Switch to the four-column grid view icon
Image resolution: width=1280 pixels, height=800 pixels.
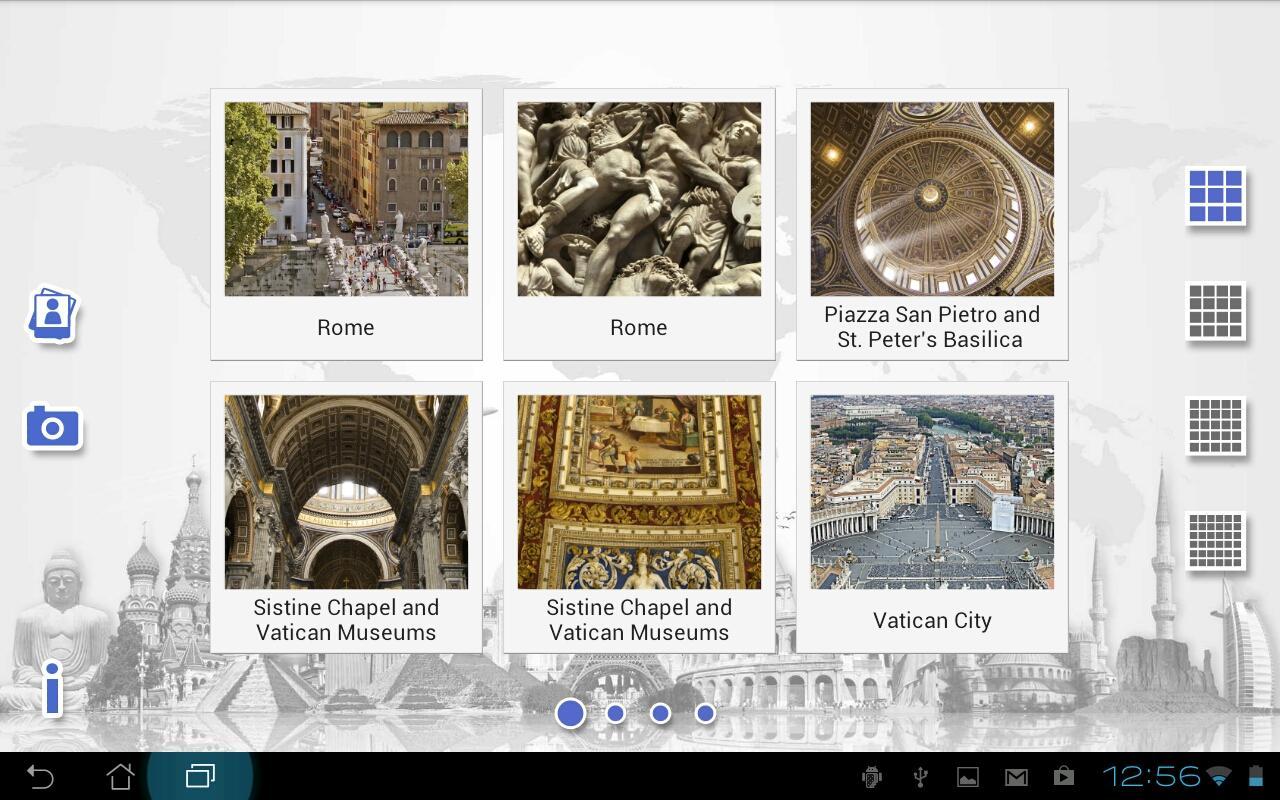1215,310
